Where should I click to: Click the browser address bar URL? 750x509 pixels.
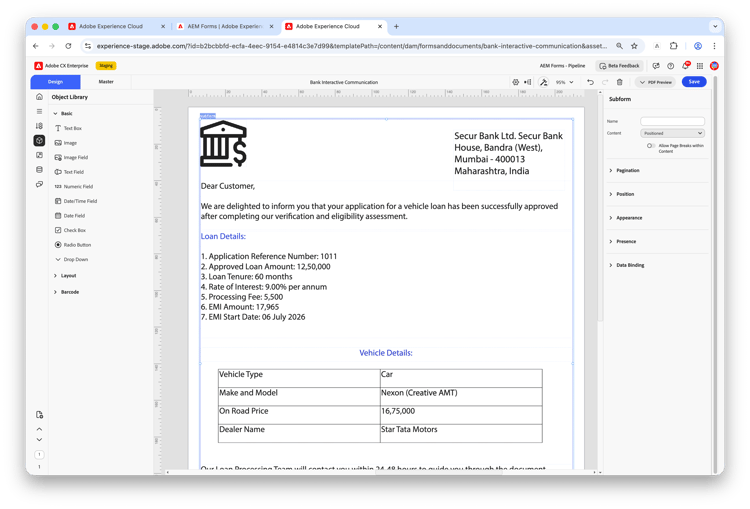click(x=352, y=46)
